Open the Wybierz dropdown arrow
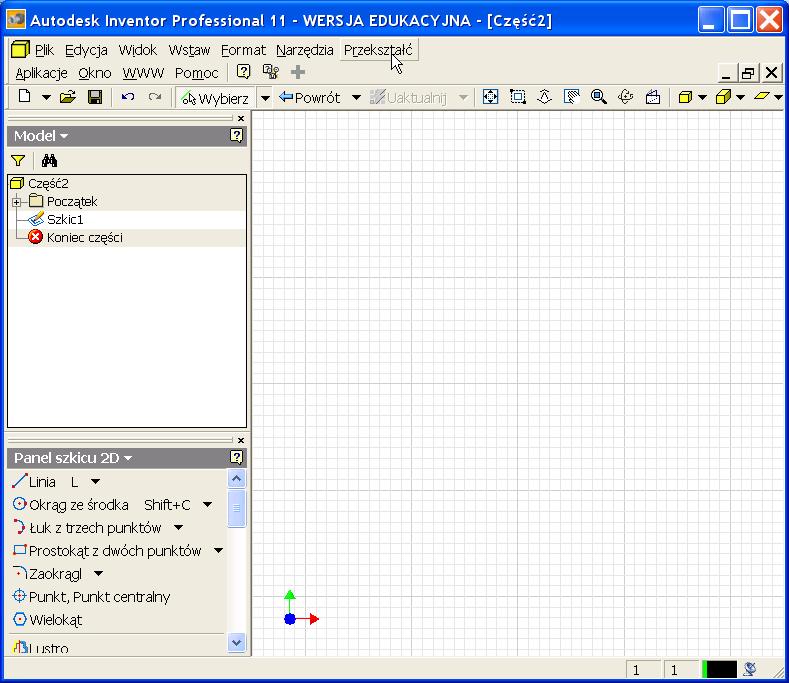Image resolution: width=789 pixels, height=683 pixels. 265,98
